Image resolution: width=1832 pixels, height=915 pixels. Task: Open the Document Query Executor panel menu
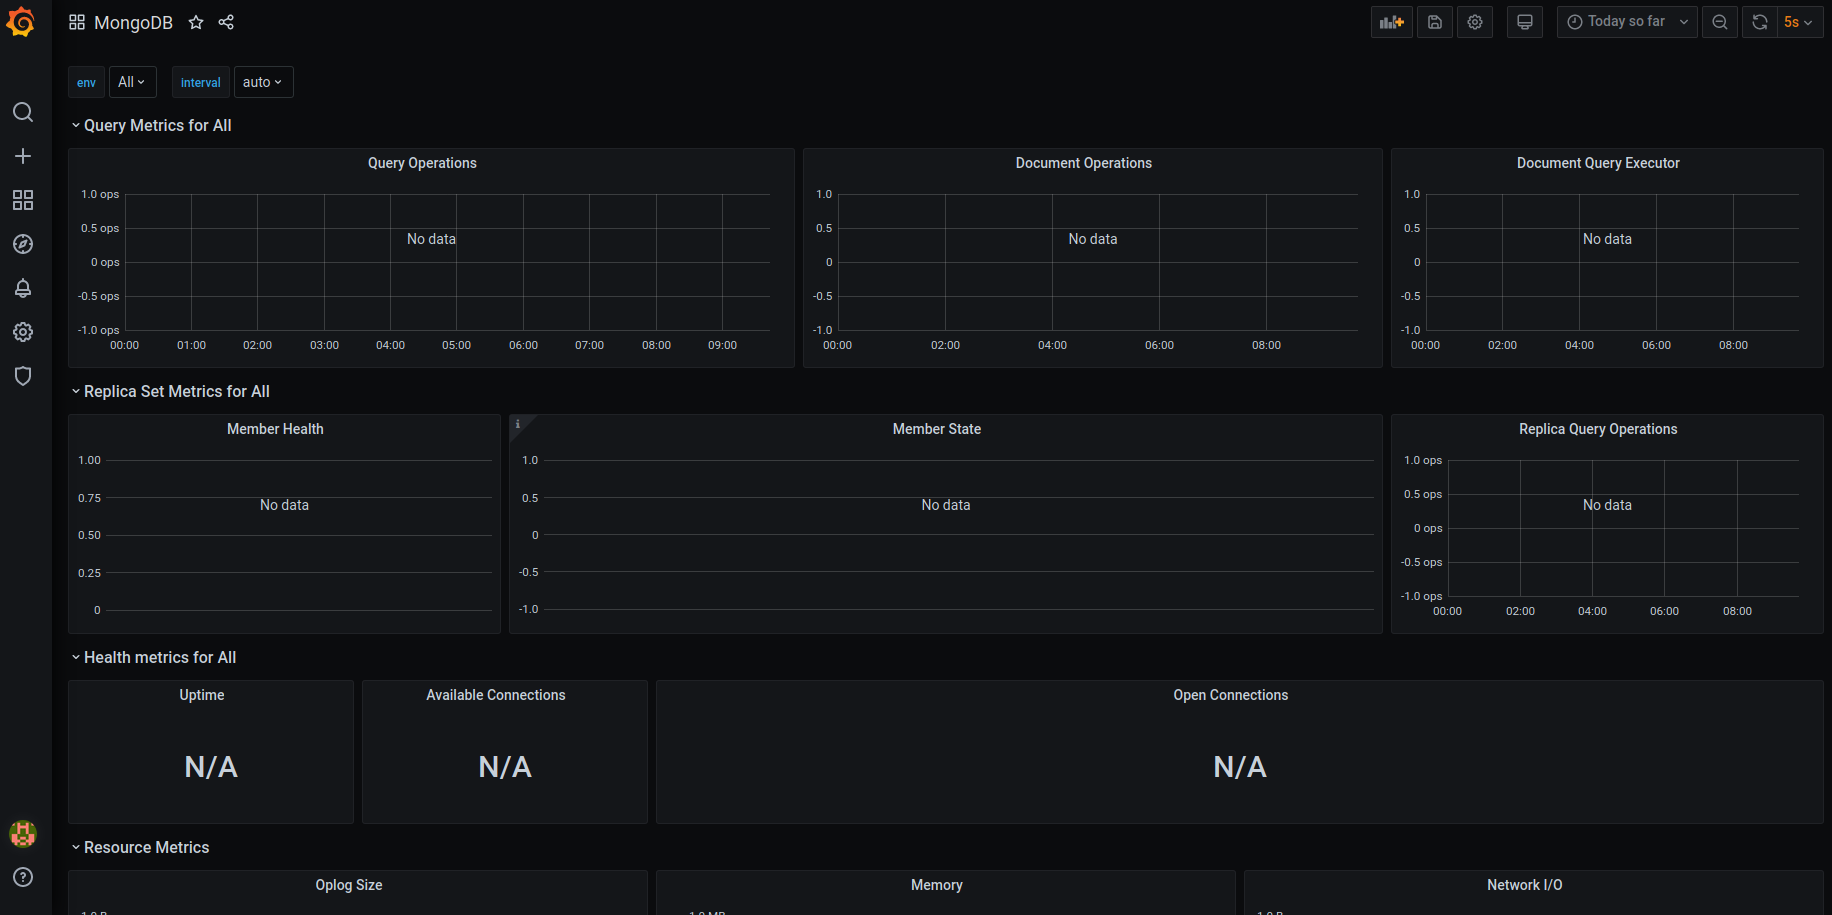coord(1598,163)
